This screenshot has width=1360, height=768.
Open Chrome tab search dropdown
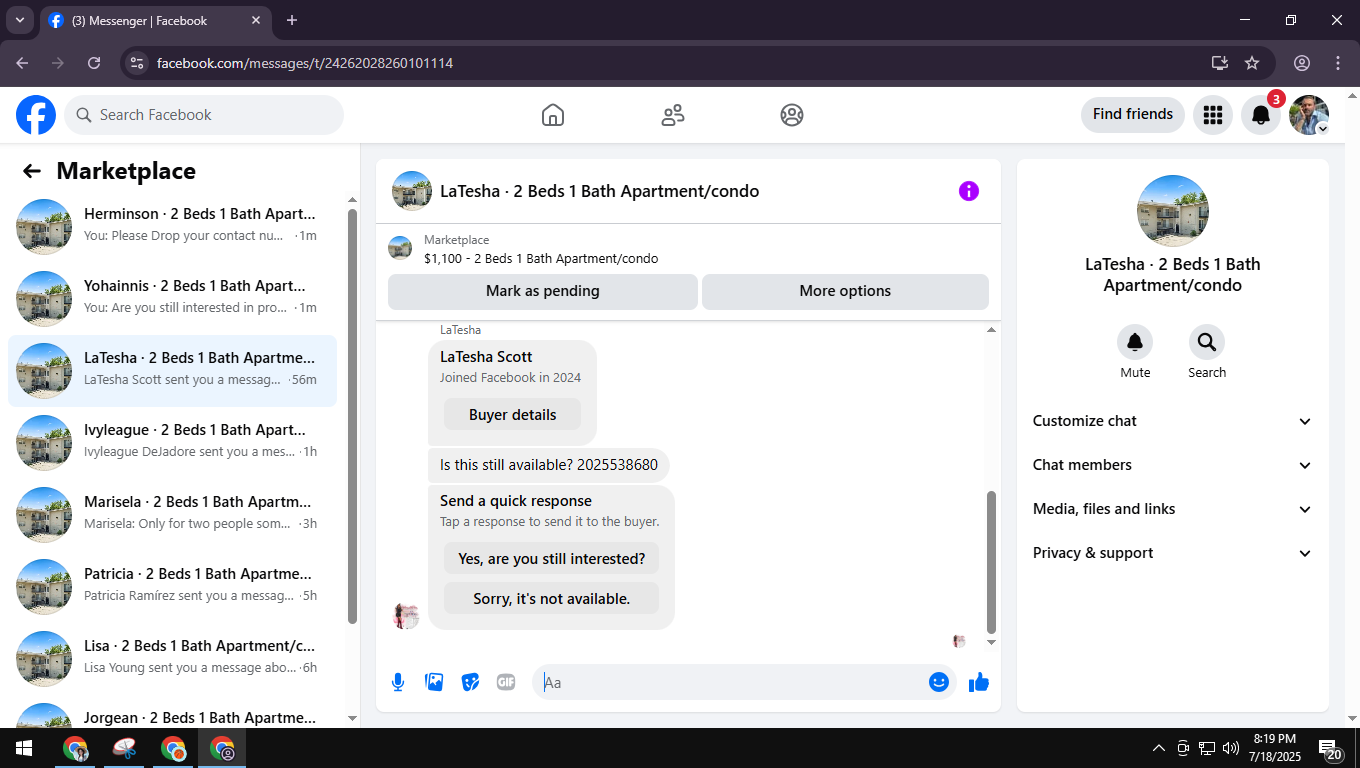[19, 20]
